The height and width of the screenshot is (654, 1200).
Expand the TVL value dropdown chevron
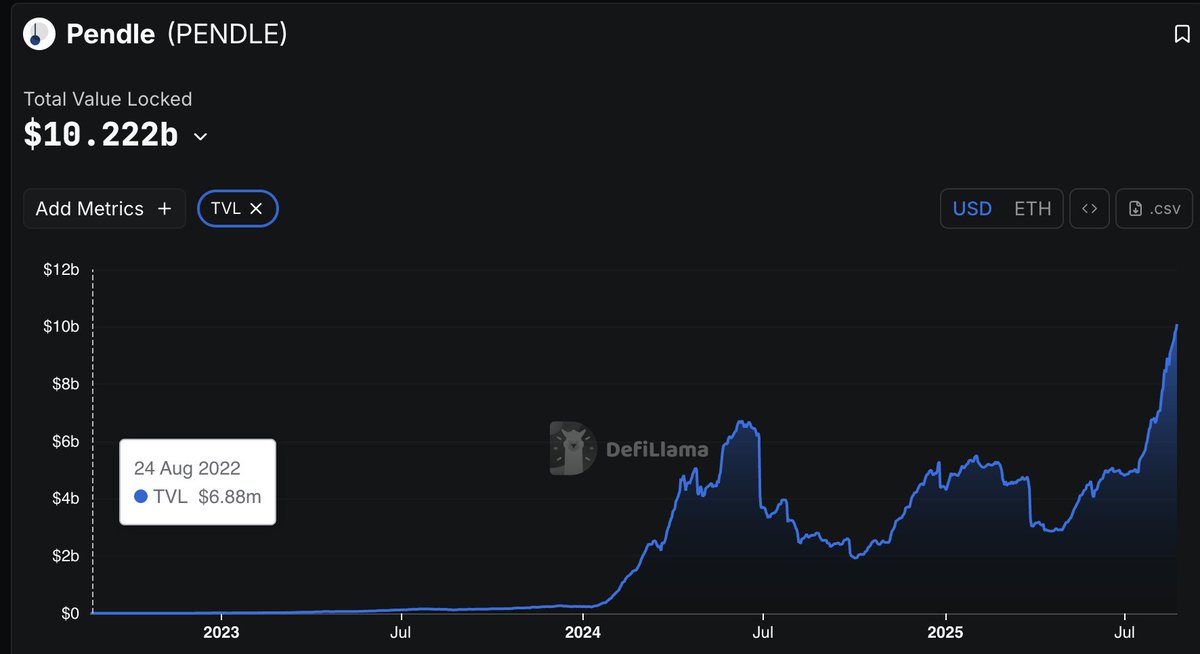tap(200, 136)
